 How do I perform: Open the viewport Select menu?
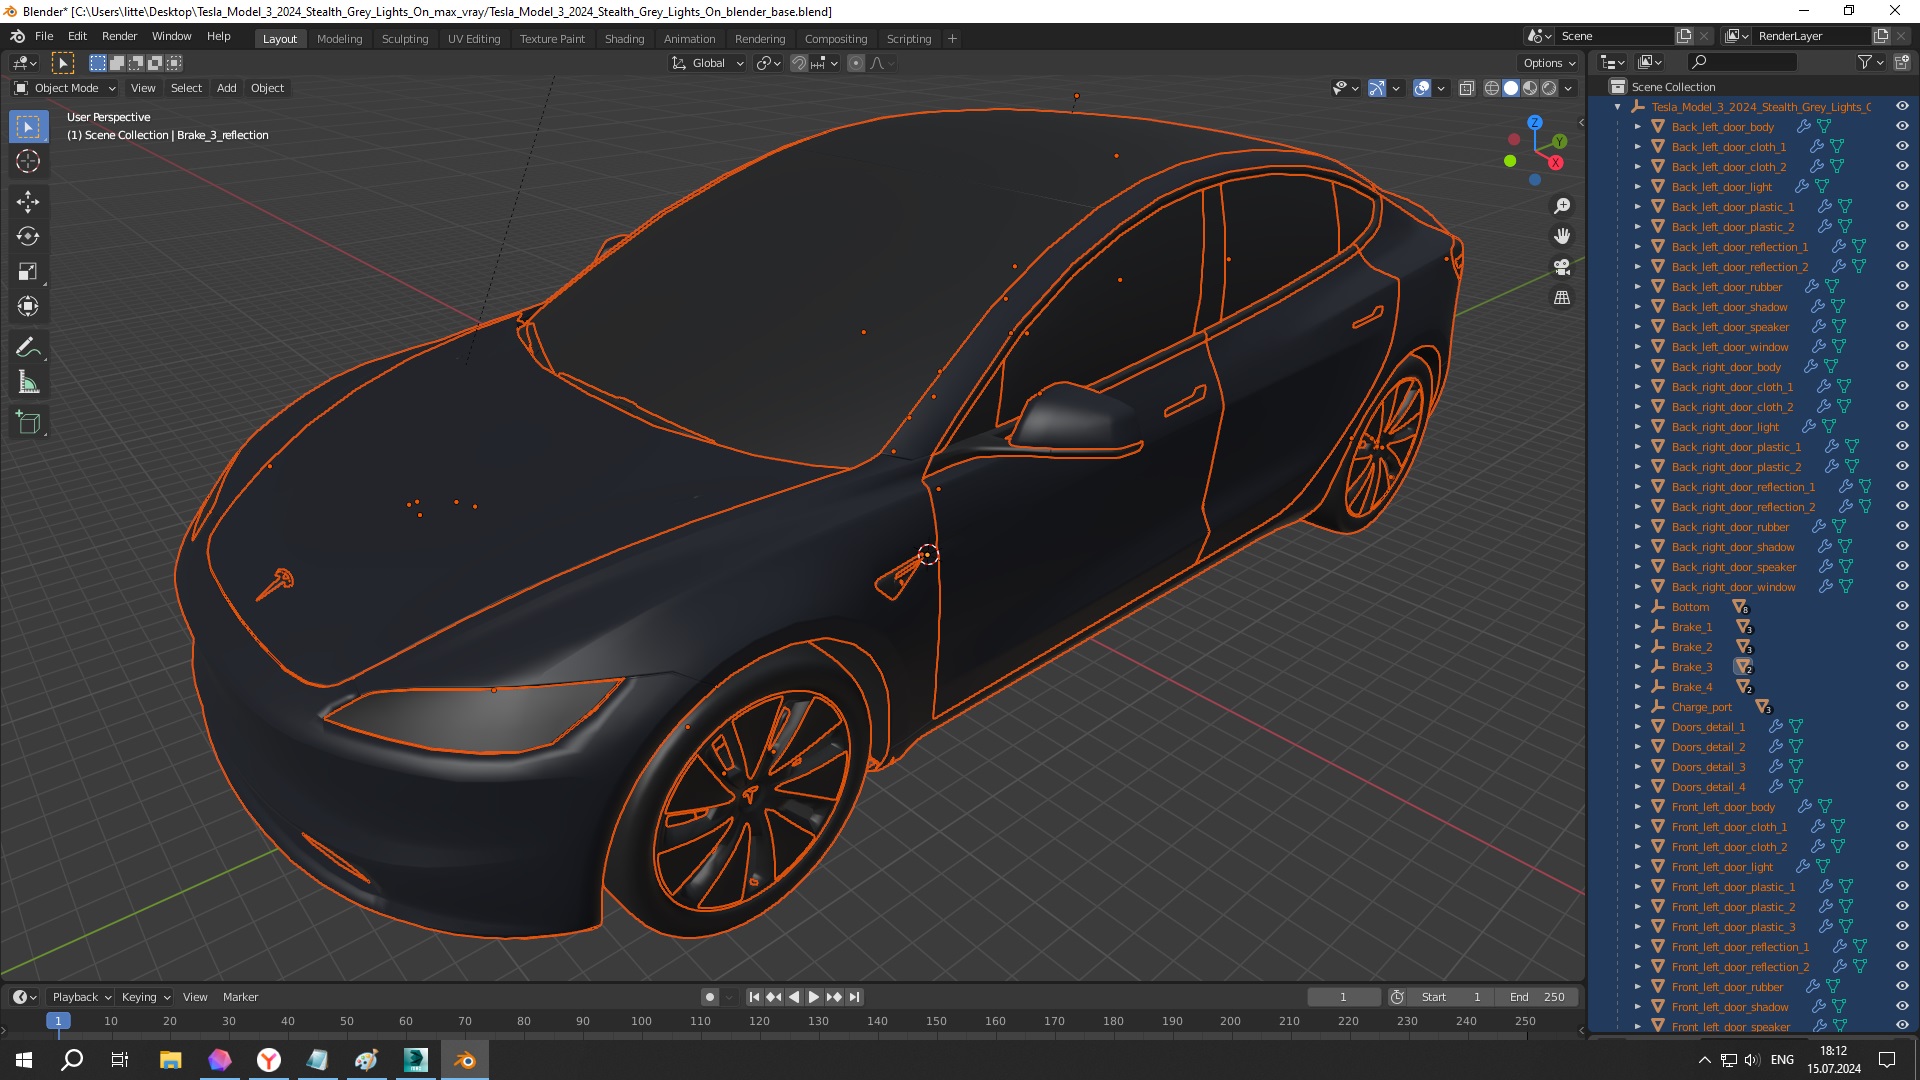(x=186, y=88)
